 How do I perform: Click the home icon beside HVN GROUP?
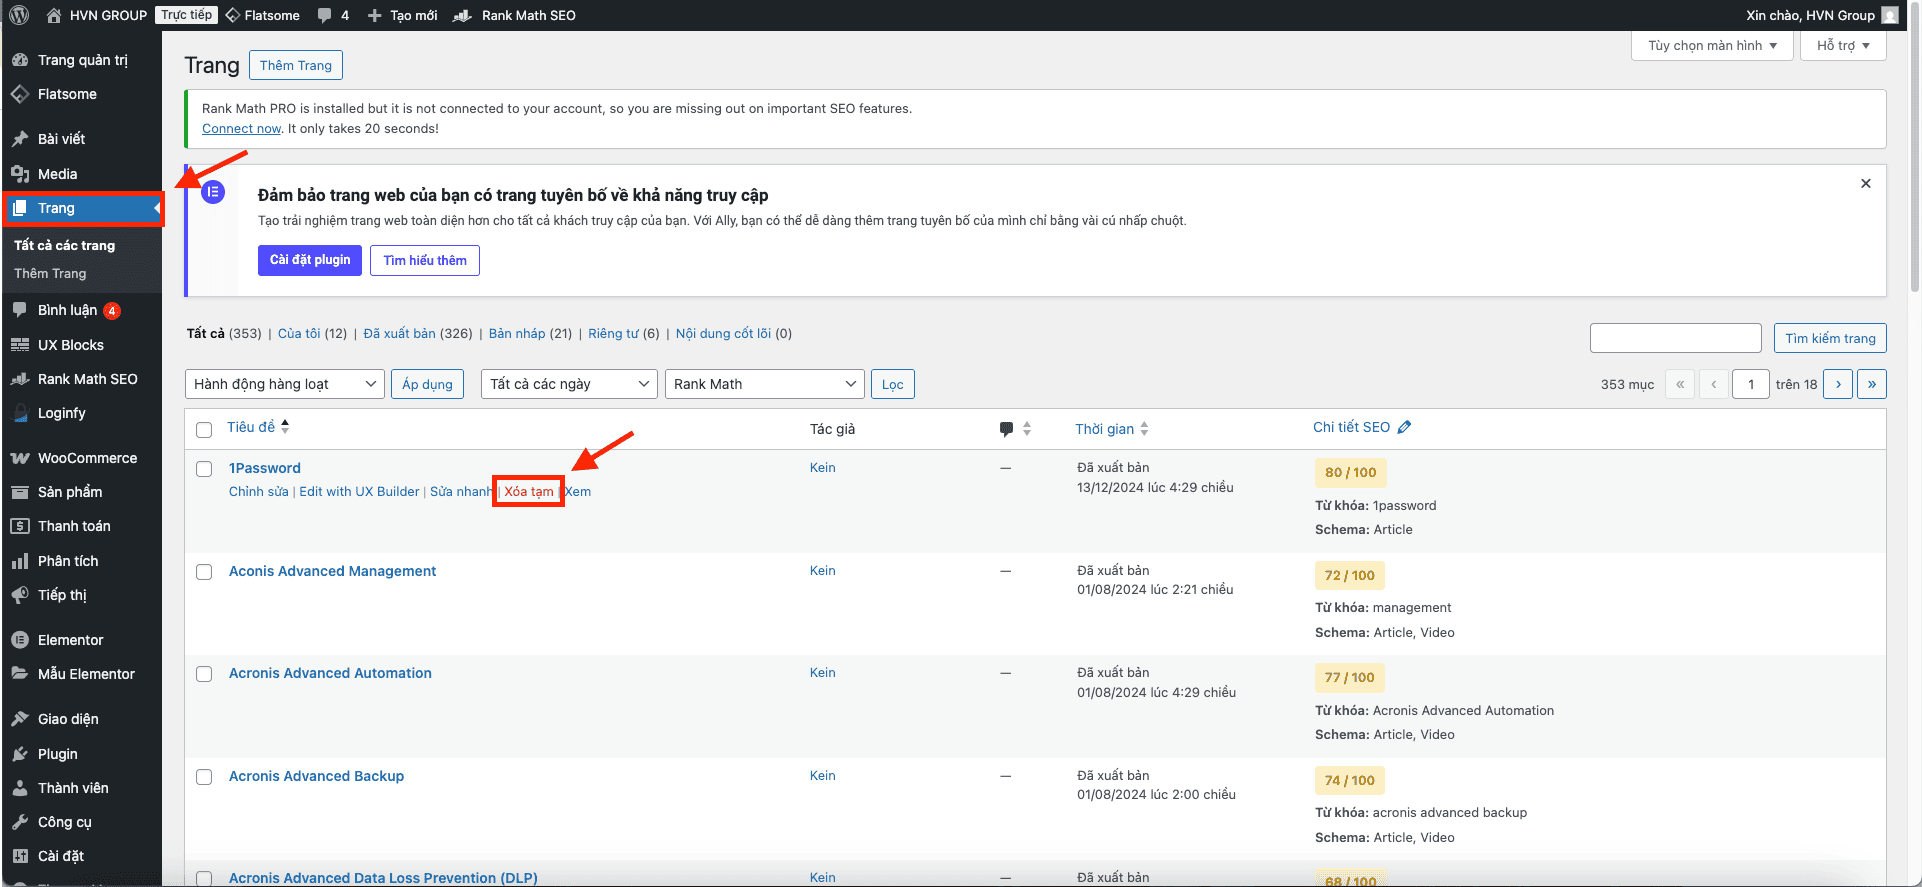click(54, 15)
